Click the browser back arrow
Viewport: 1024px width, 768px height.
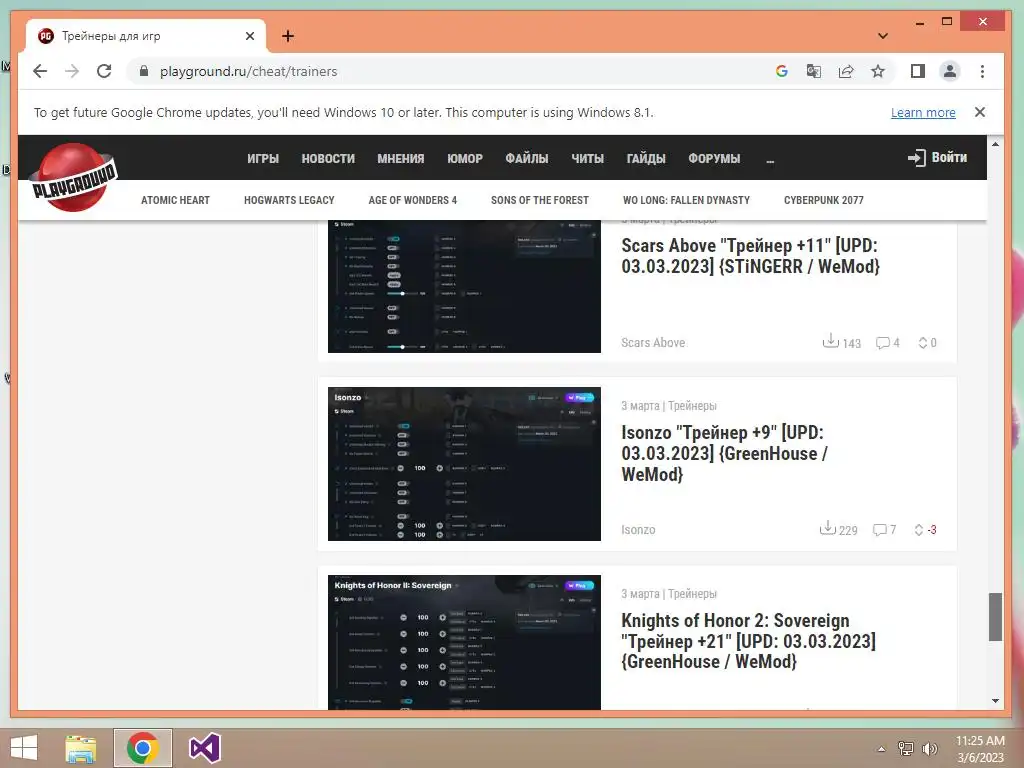[40, 71]
